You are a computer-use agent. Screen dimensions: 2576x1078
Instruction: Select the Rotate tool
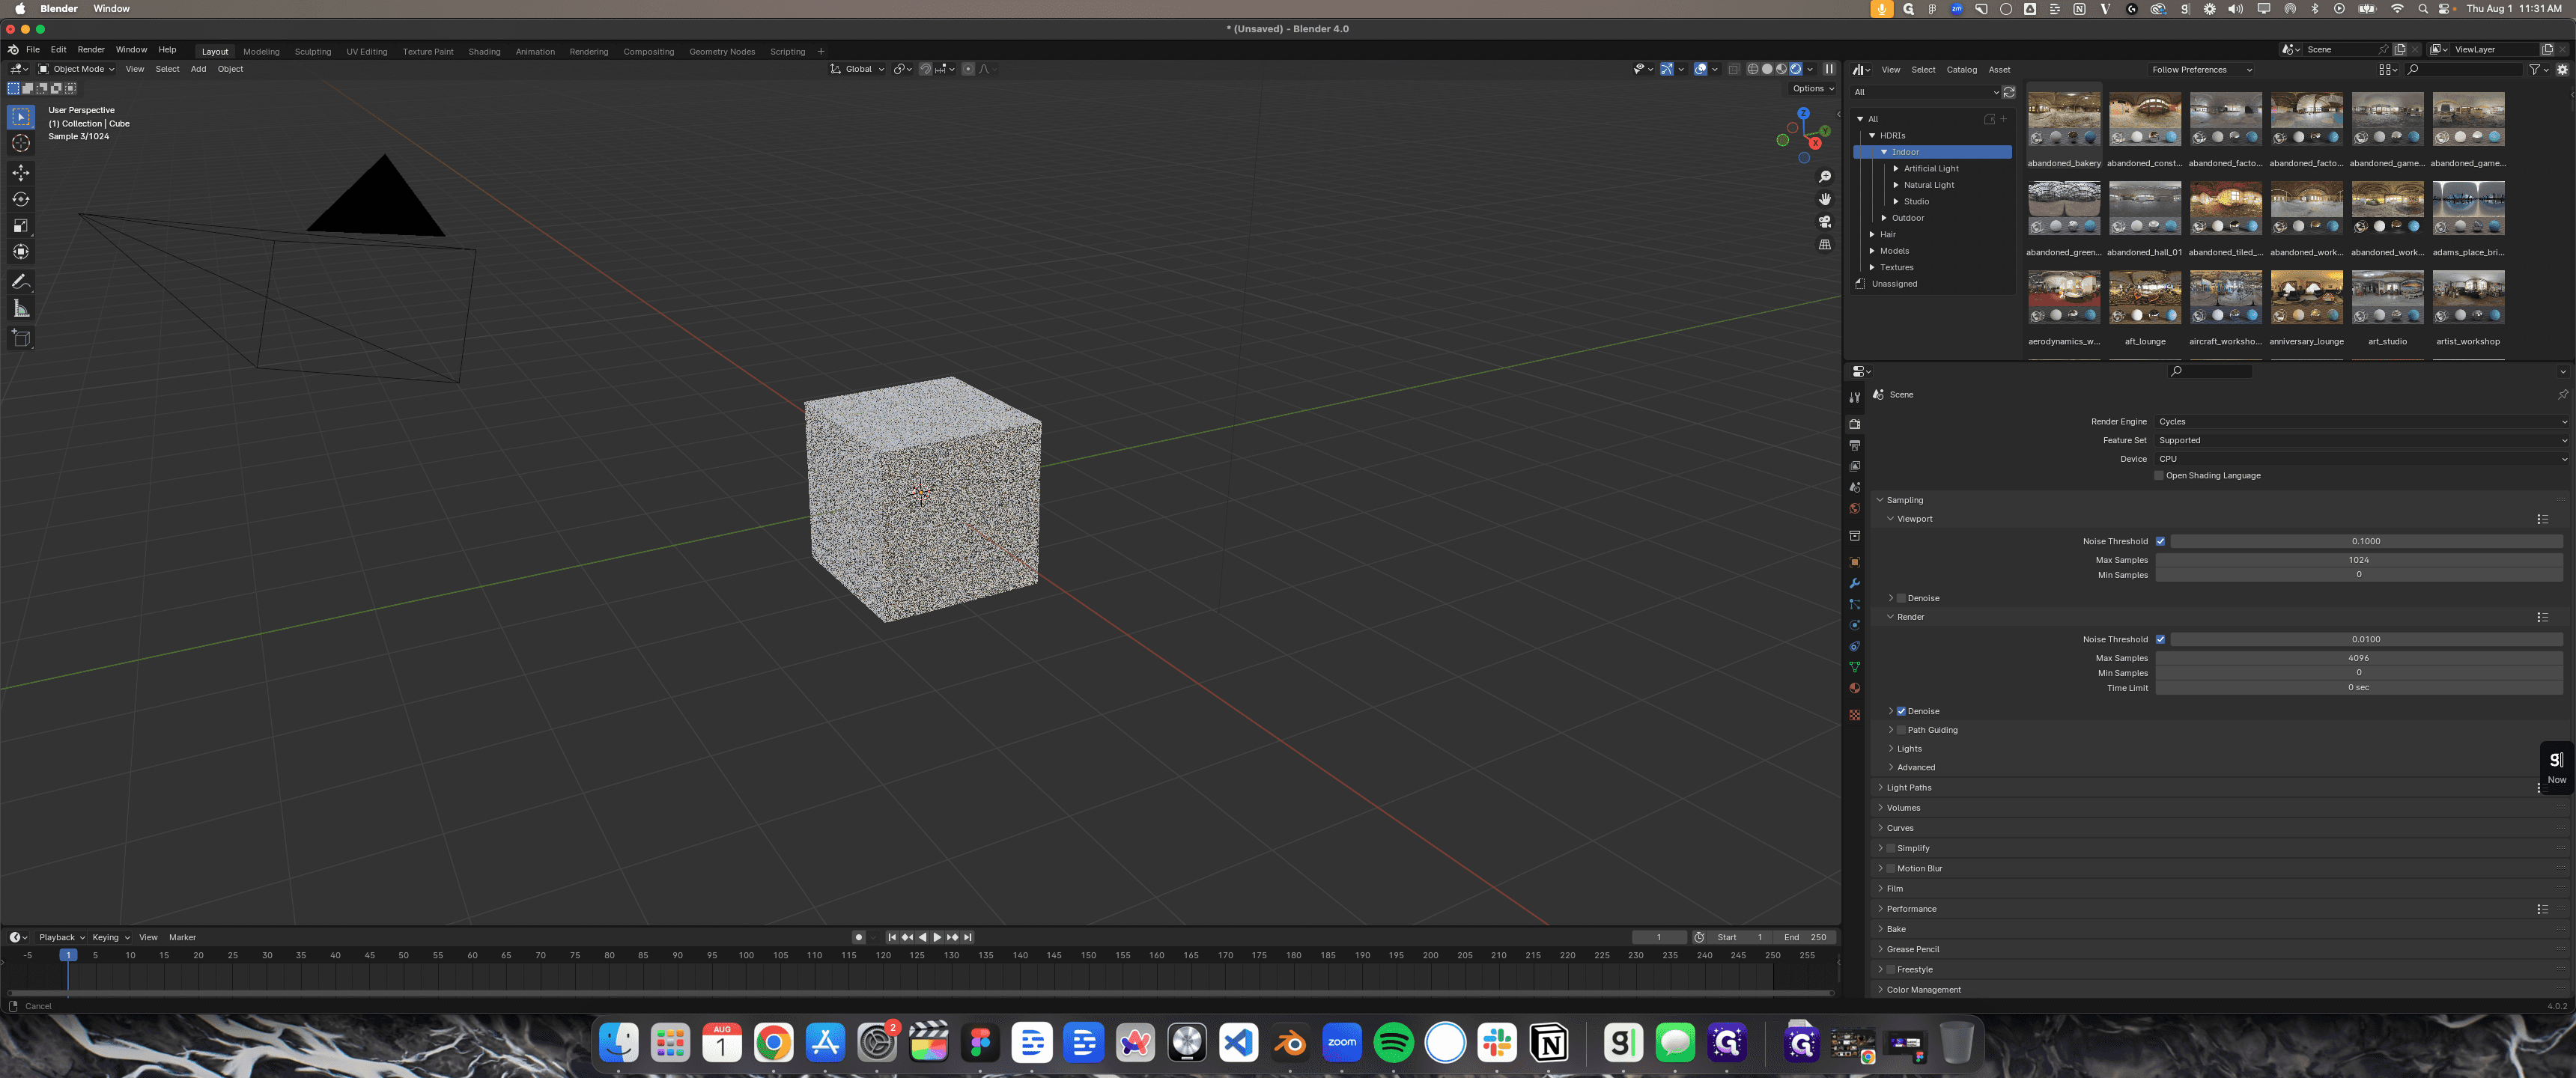21,199
